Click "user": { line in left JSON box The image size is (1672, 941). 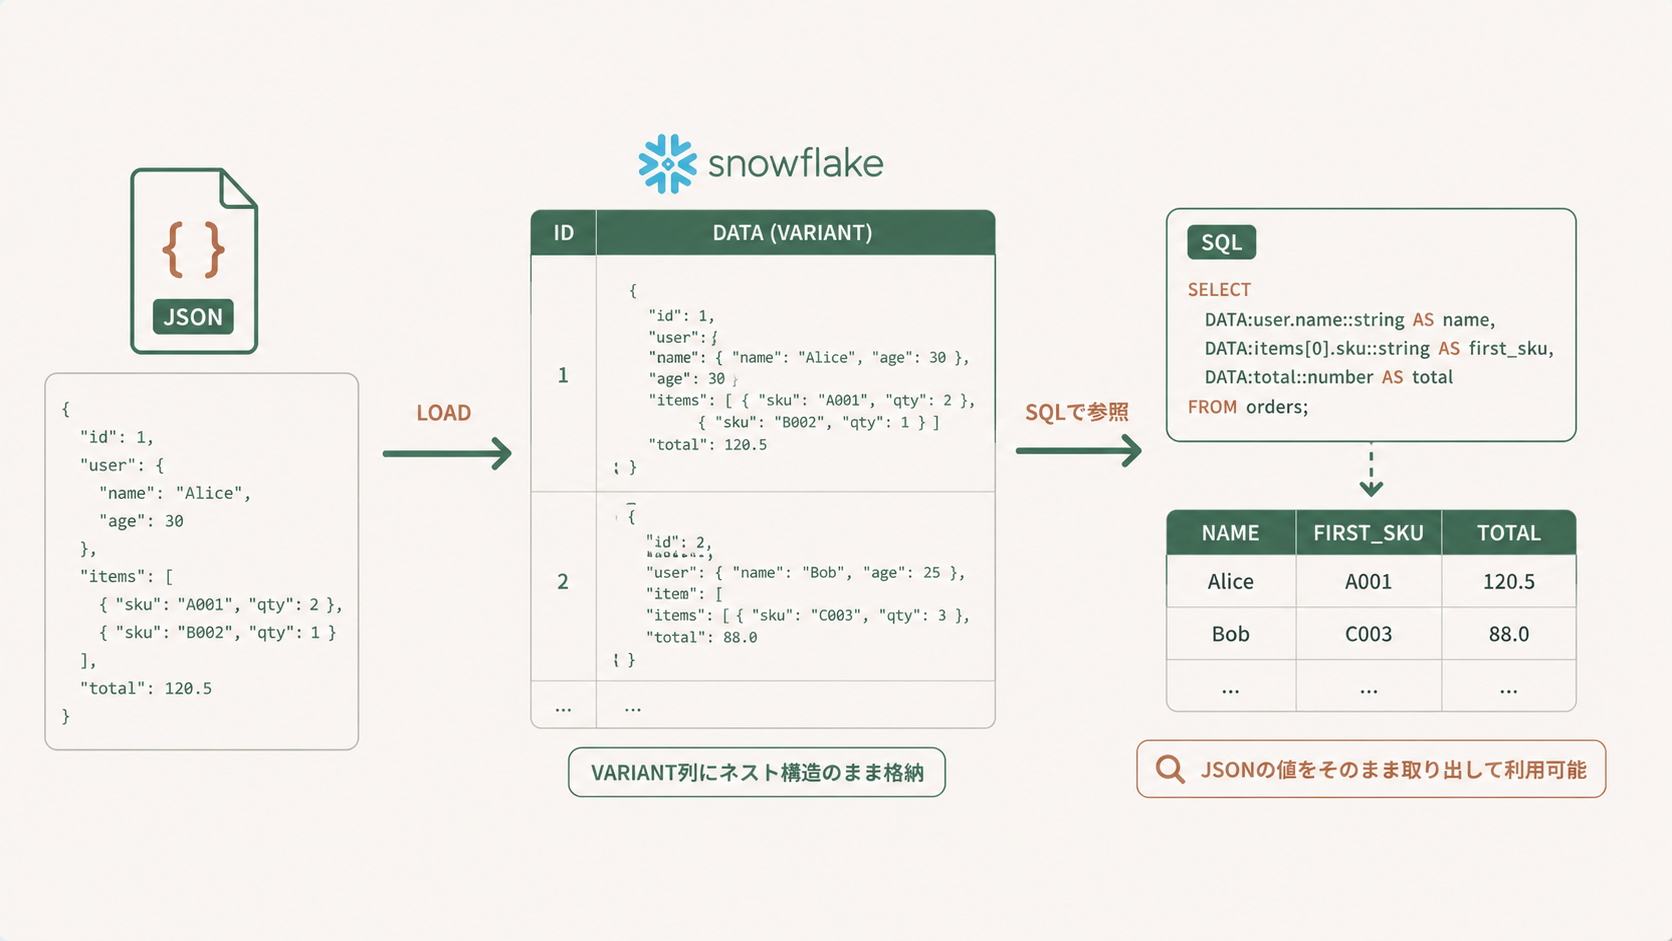(122, 465)
